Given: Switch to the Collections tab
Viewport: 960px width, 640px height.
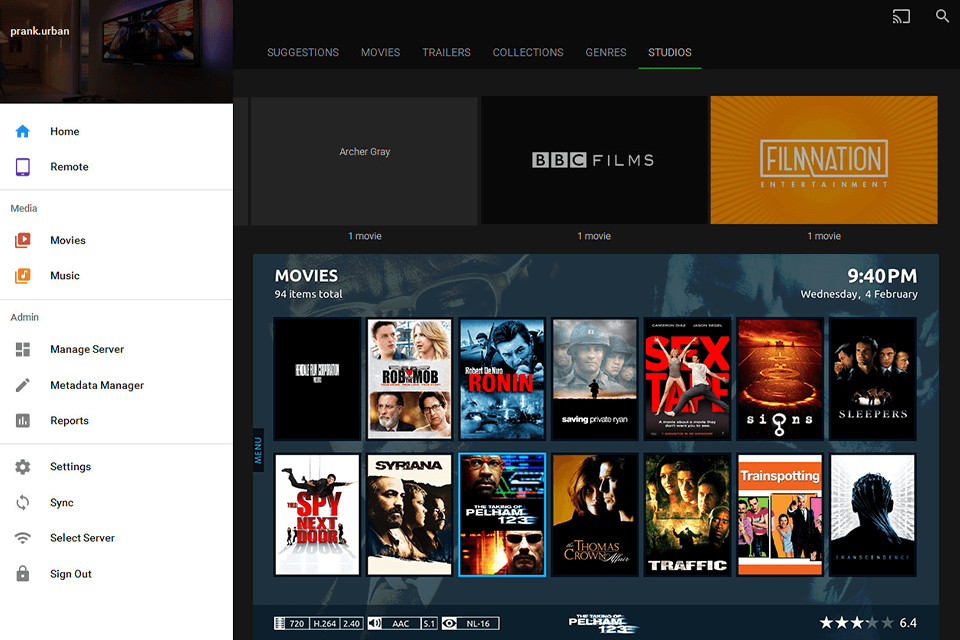Looking at the screenshot, I should pyautogui.click(x=528, y=52).
